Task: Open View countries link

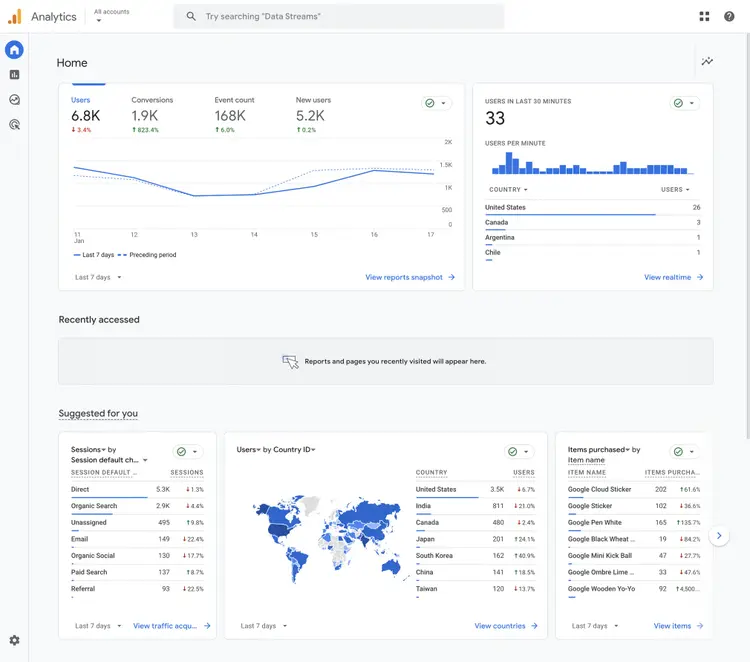Action: (x=500, y=626)
